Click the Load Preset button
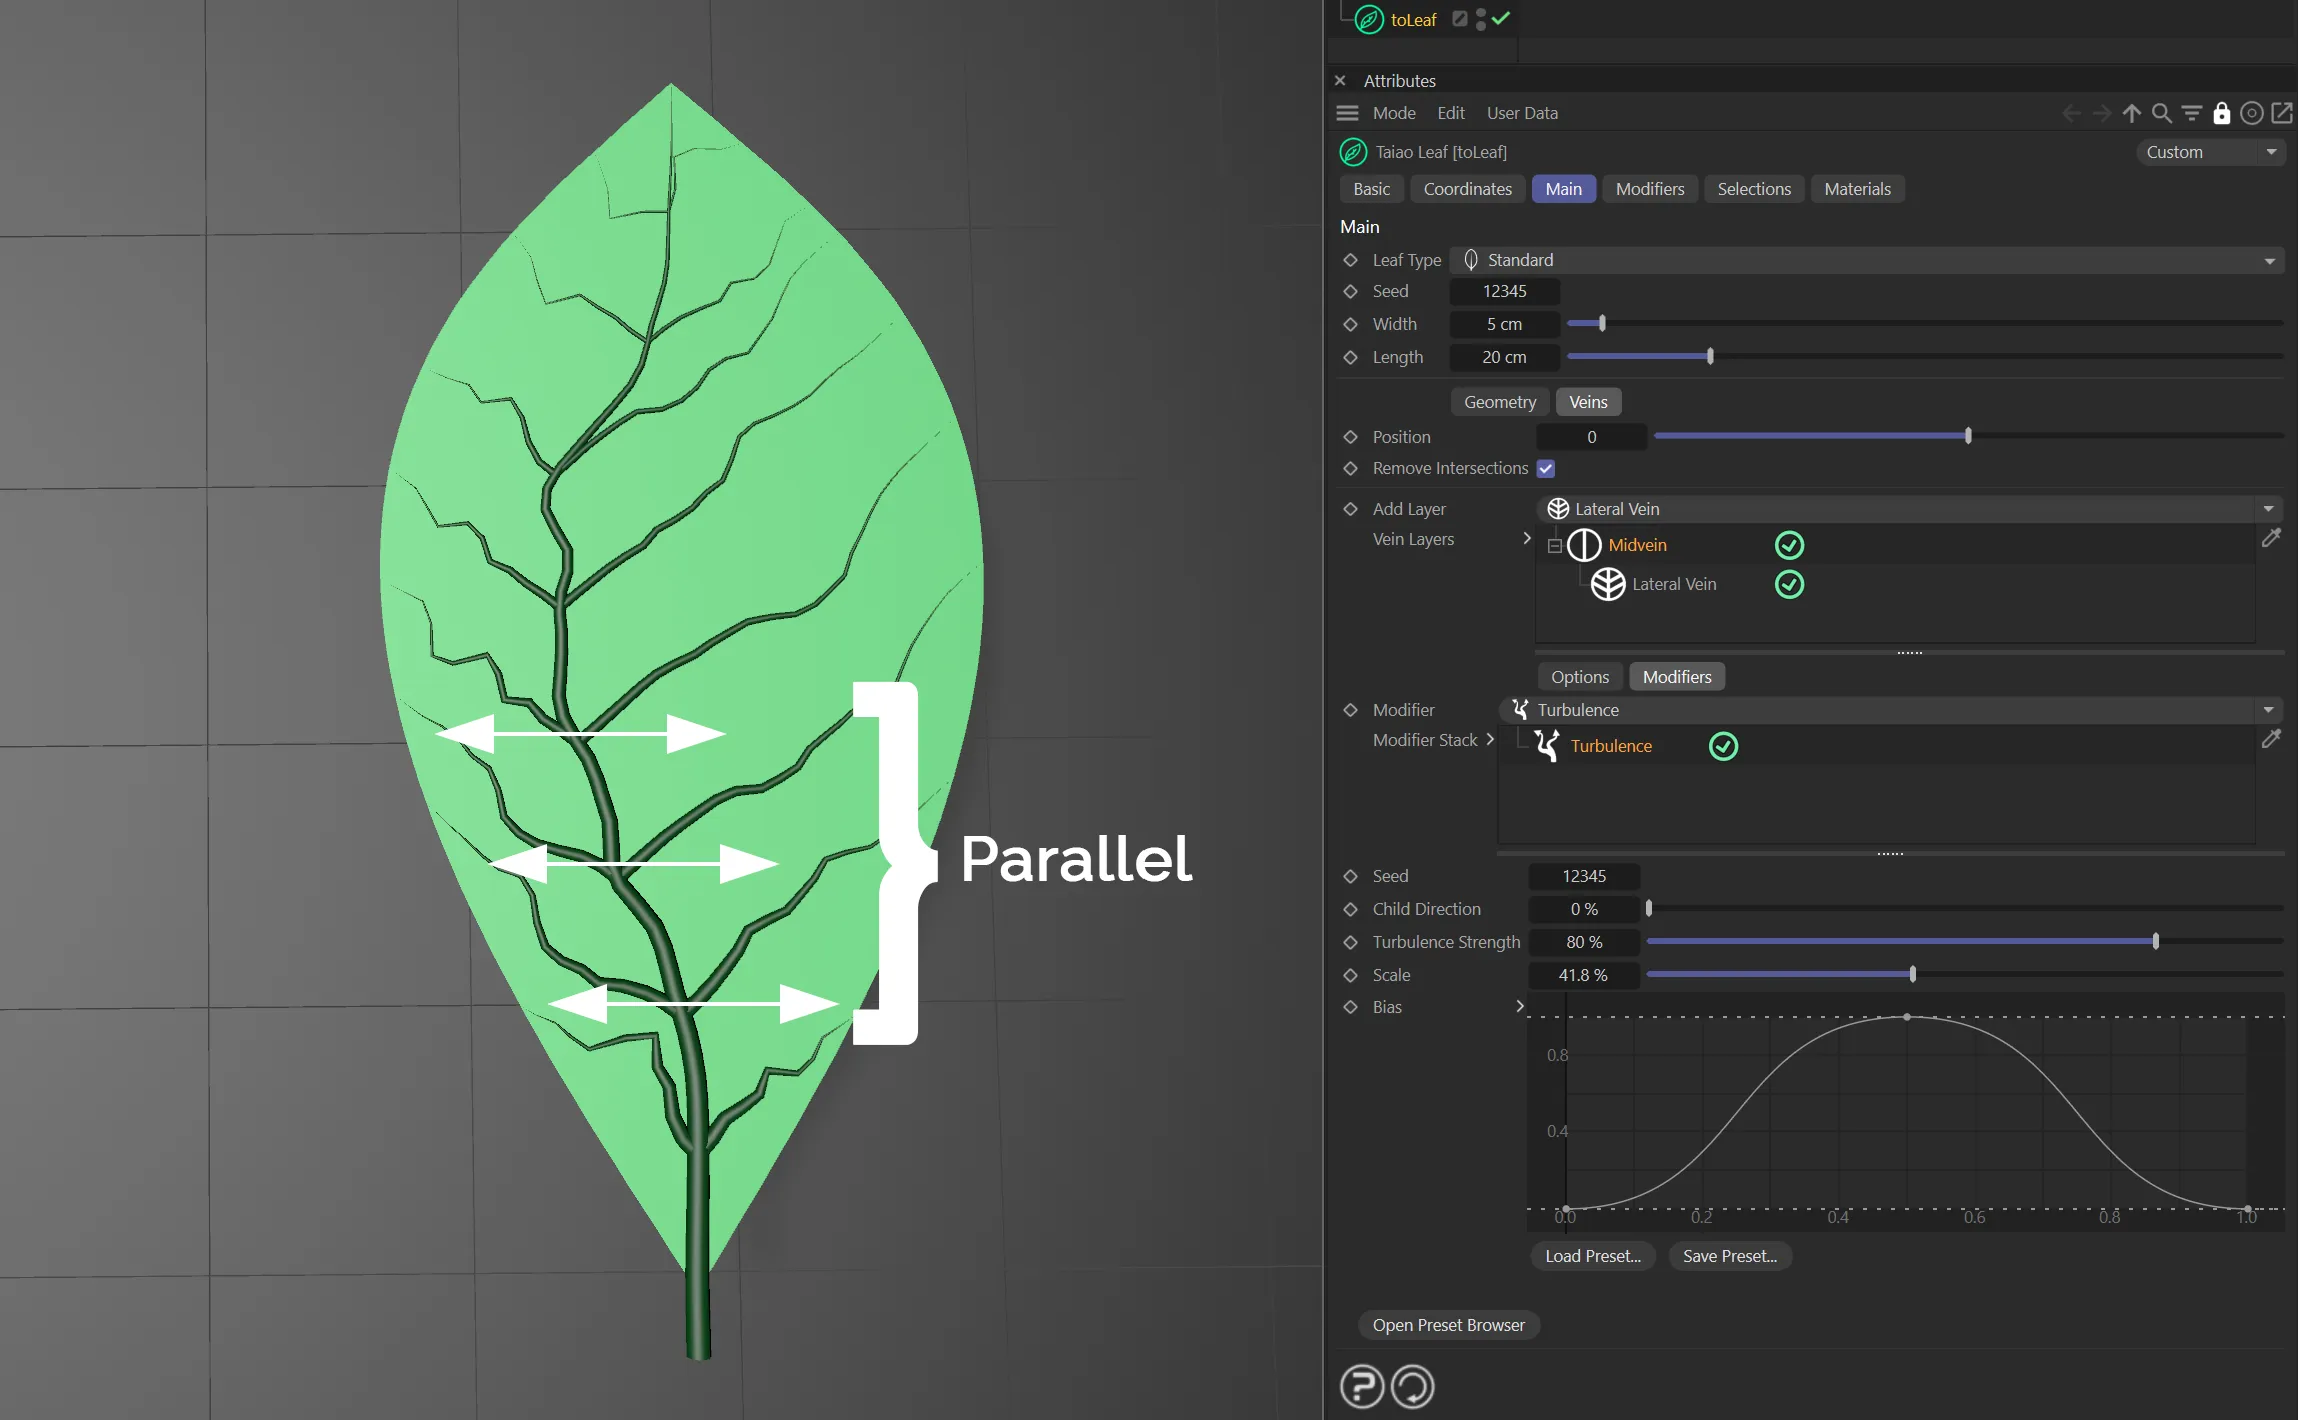 1592,1256
